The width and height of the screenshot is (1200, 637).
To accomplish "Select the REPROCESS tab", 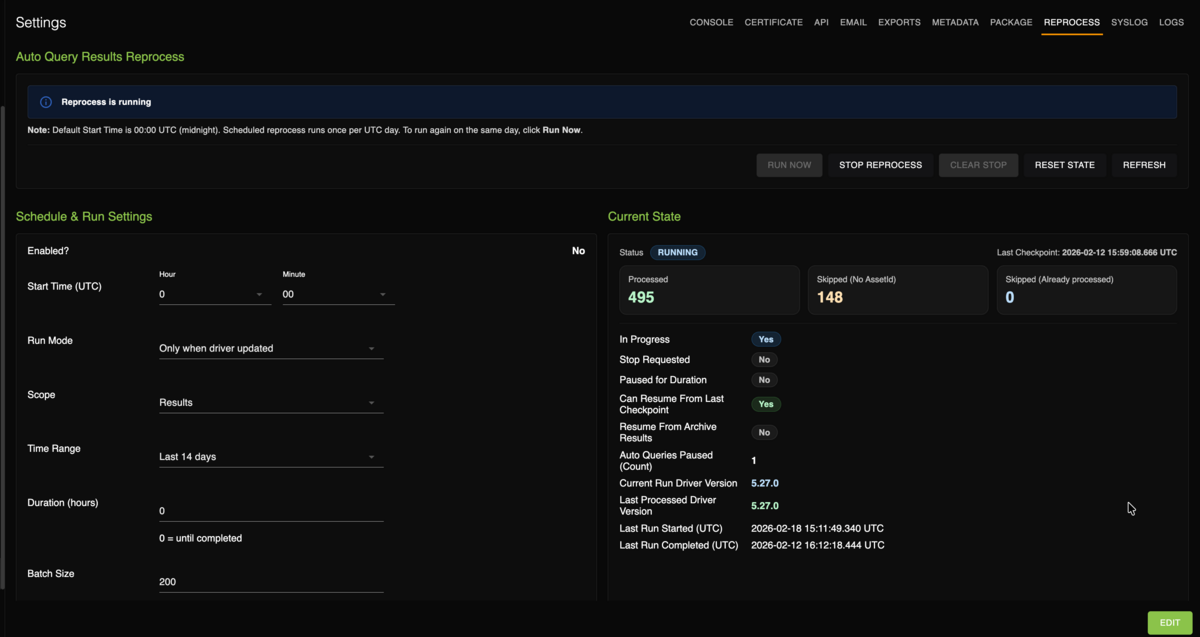I will 1071,22.
